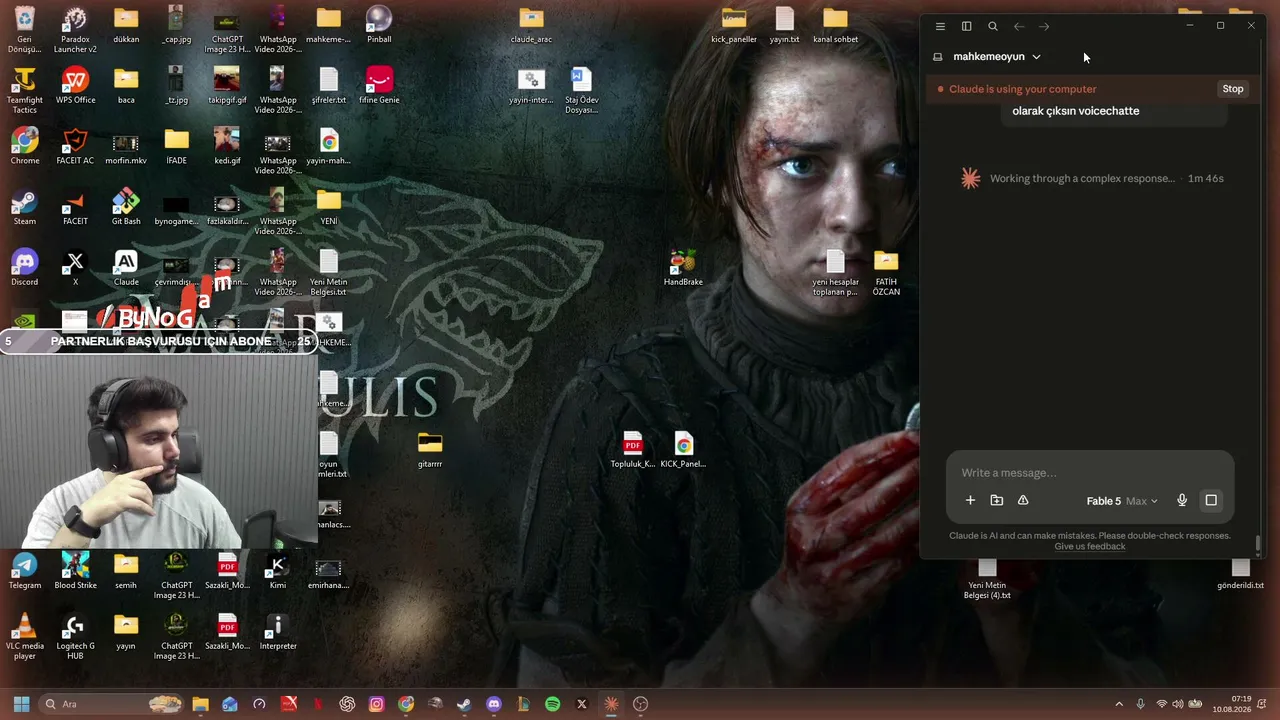The width and height of the screenshot is (1280, 720).
Task: Select the Discord desktop shortcut
Action: [x=25, y=268]
